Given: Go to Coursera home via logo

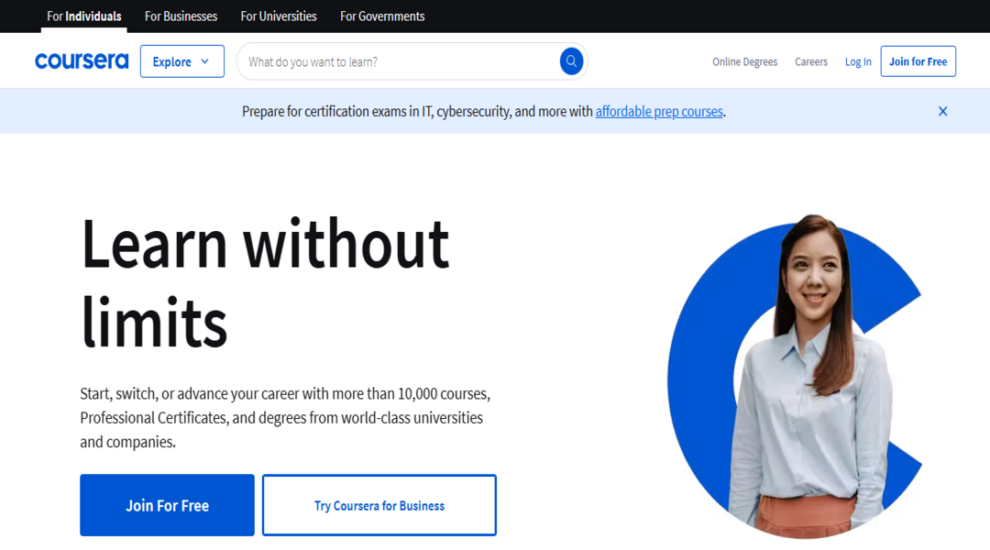Looking at the screenshot, I should pos(81,61).
